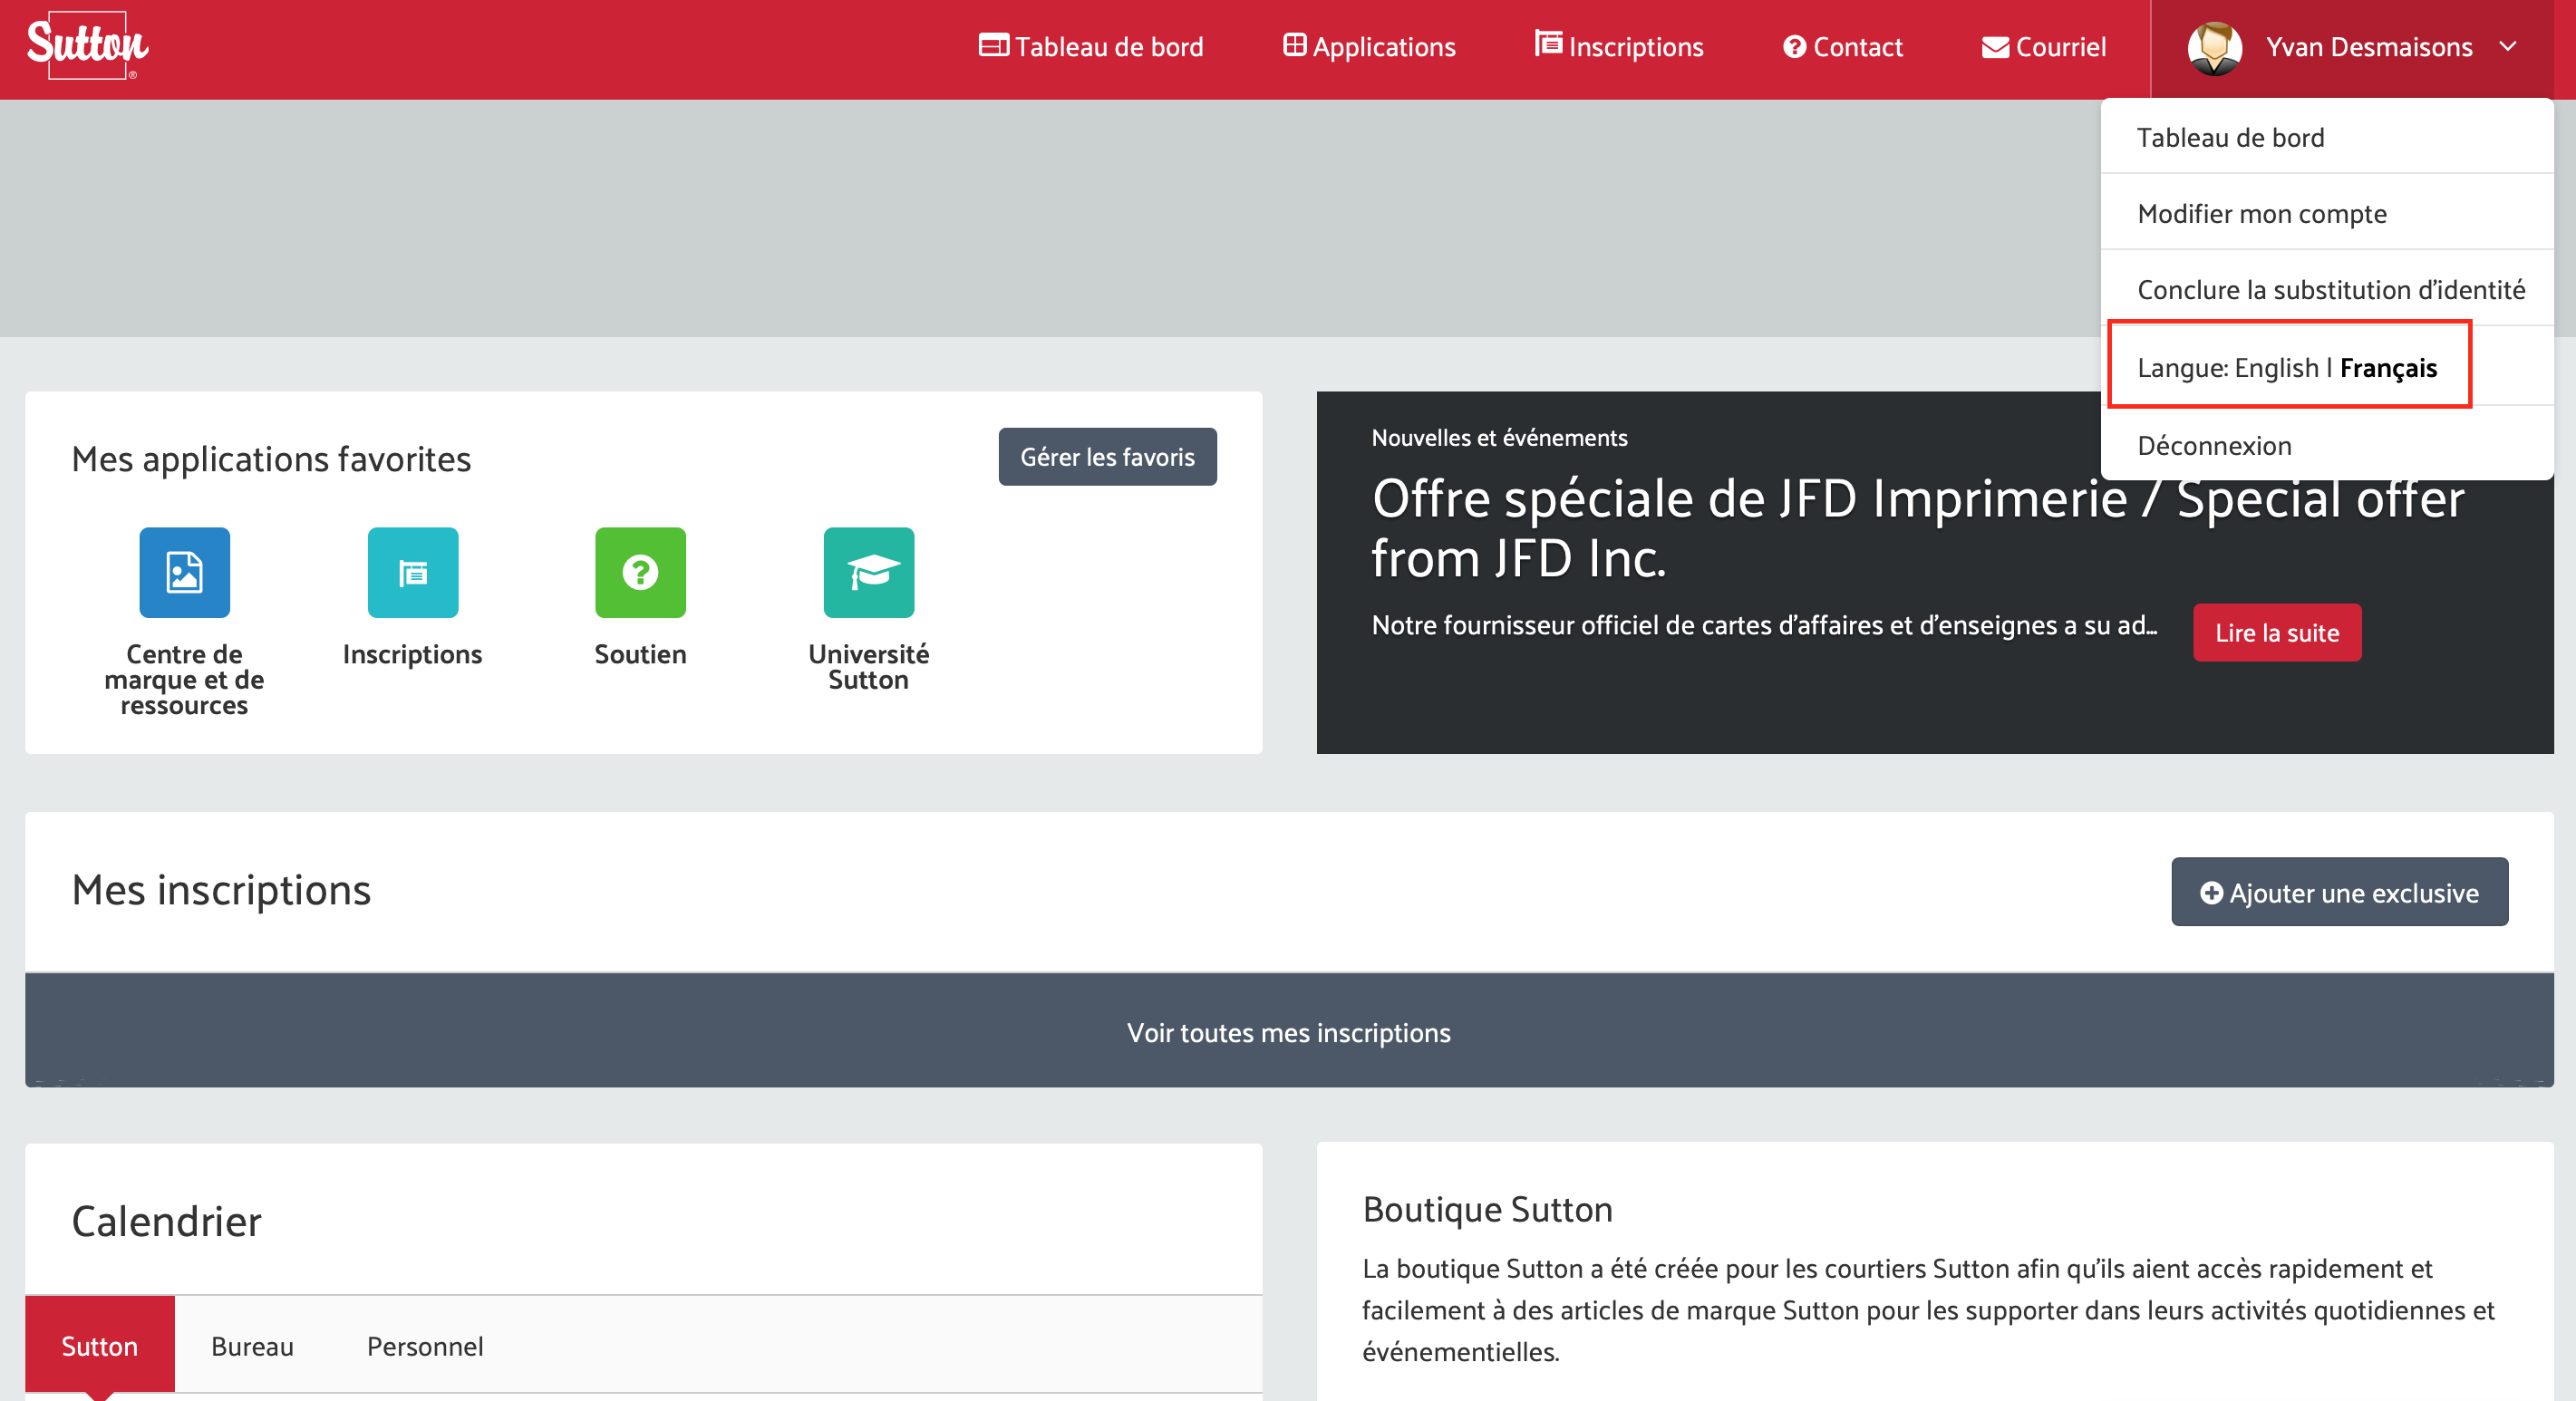Open Centre de marque et de ressources icon
This screenshot has width=2576, height=1401.
point(184,572)
